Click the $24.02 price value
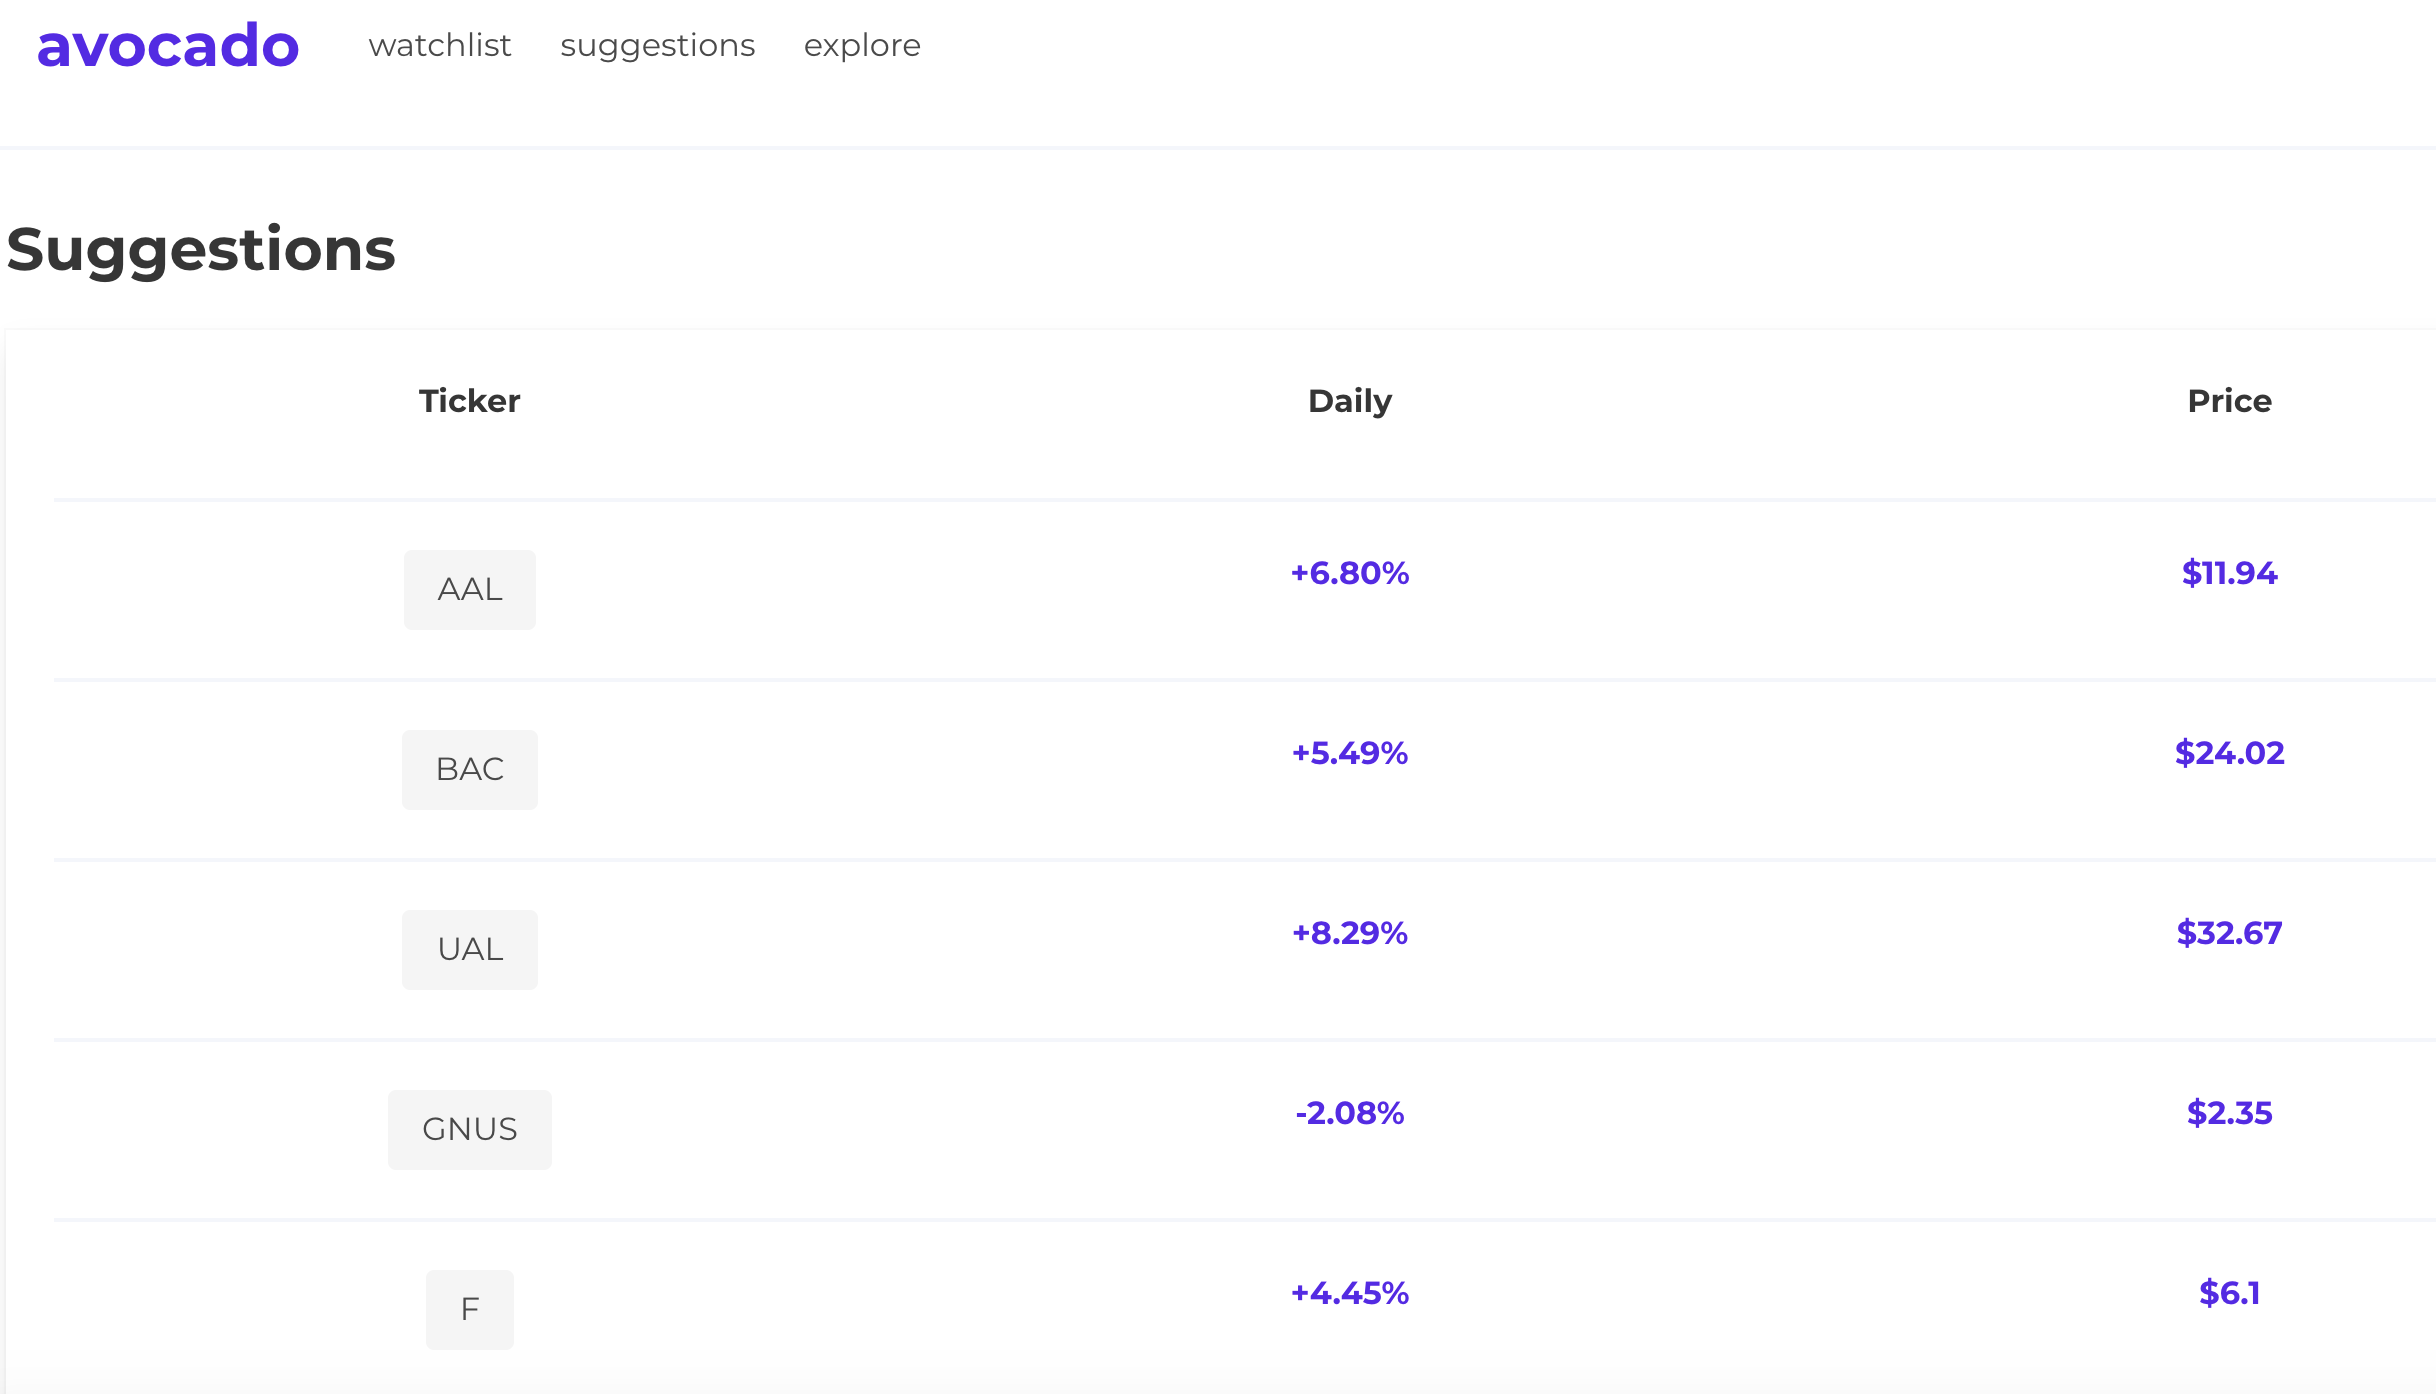The width and height of the screenshot is (2436, 1394). 2229,753
